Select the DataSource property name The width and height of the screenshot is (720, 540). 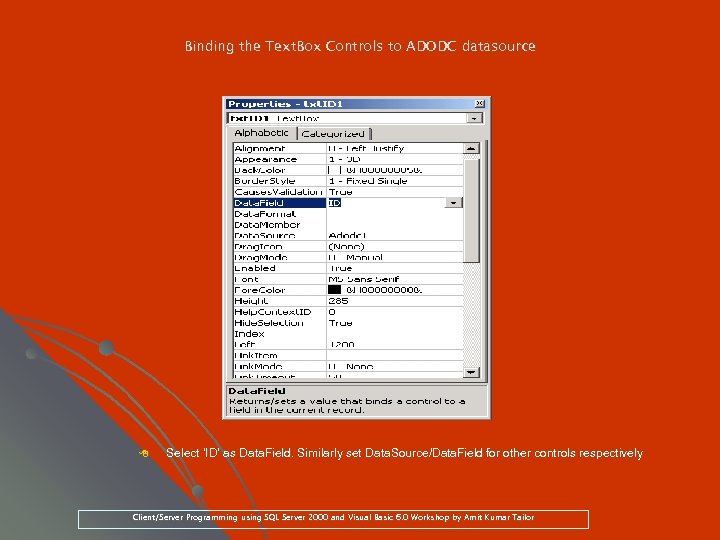(x=264, y=236)
